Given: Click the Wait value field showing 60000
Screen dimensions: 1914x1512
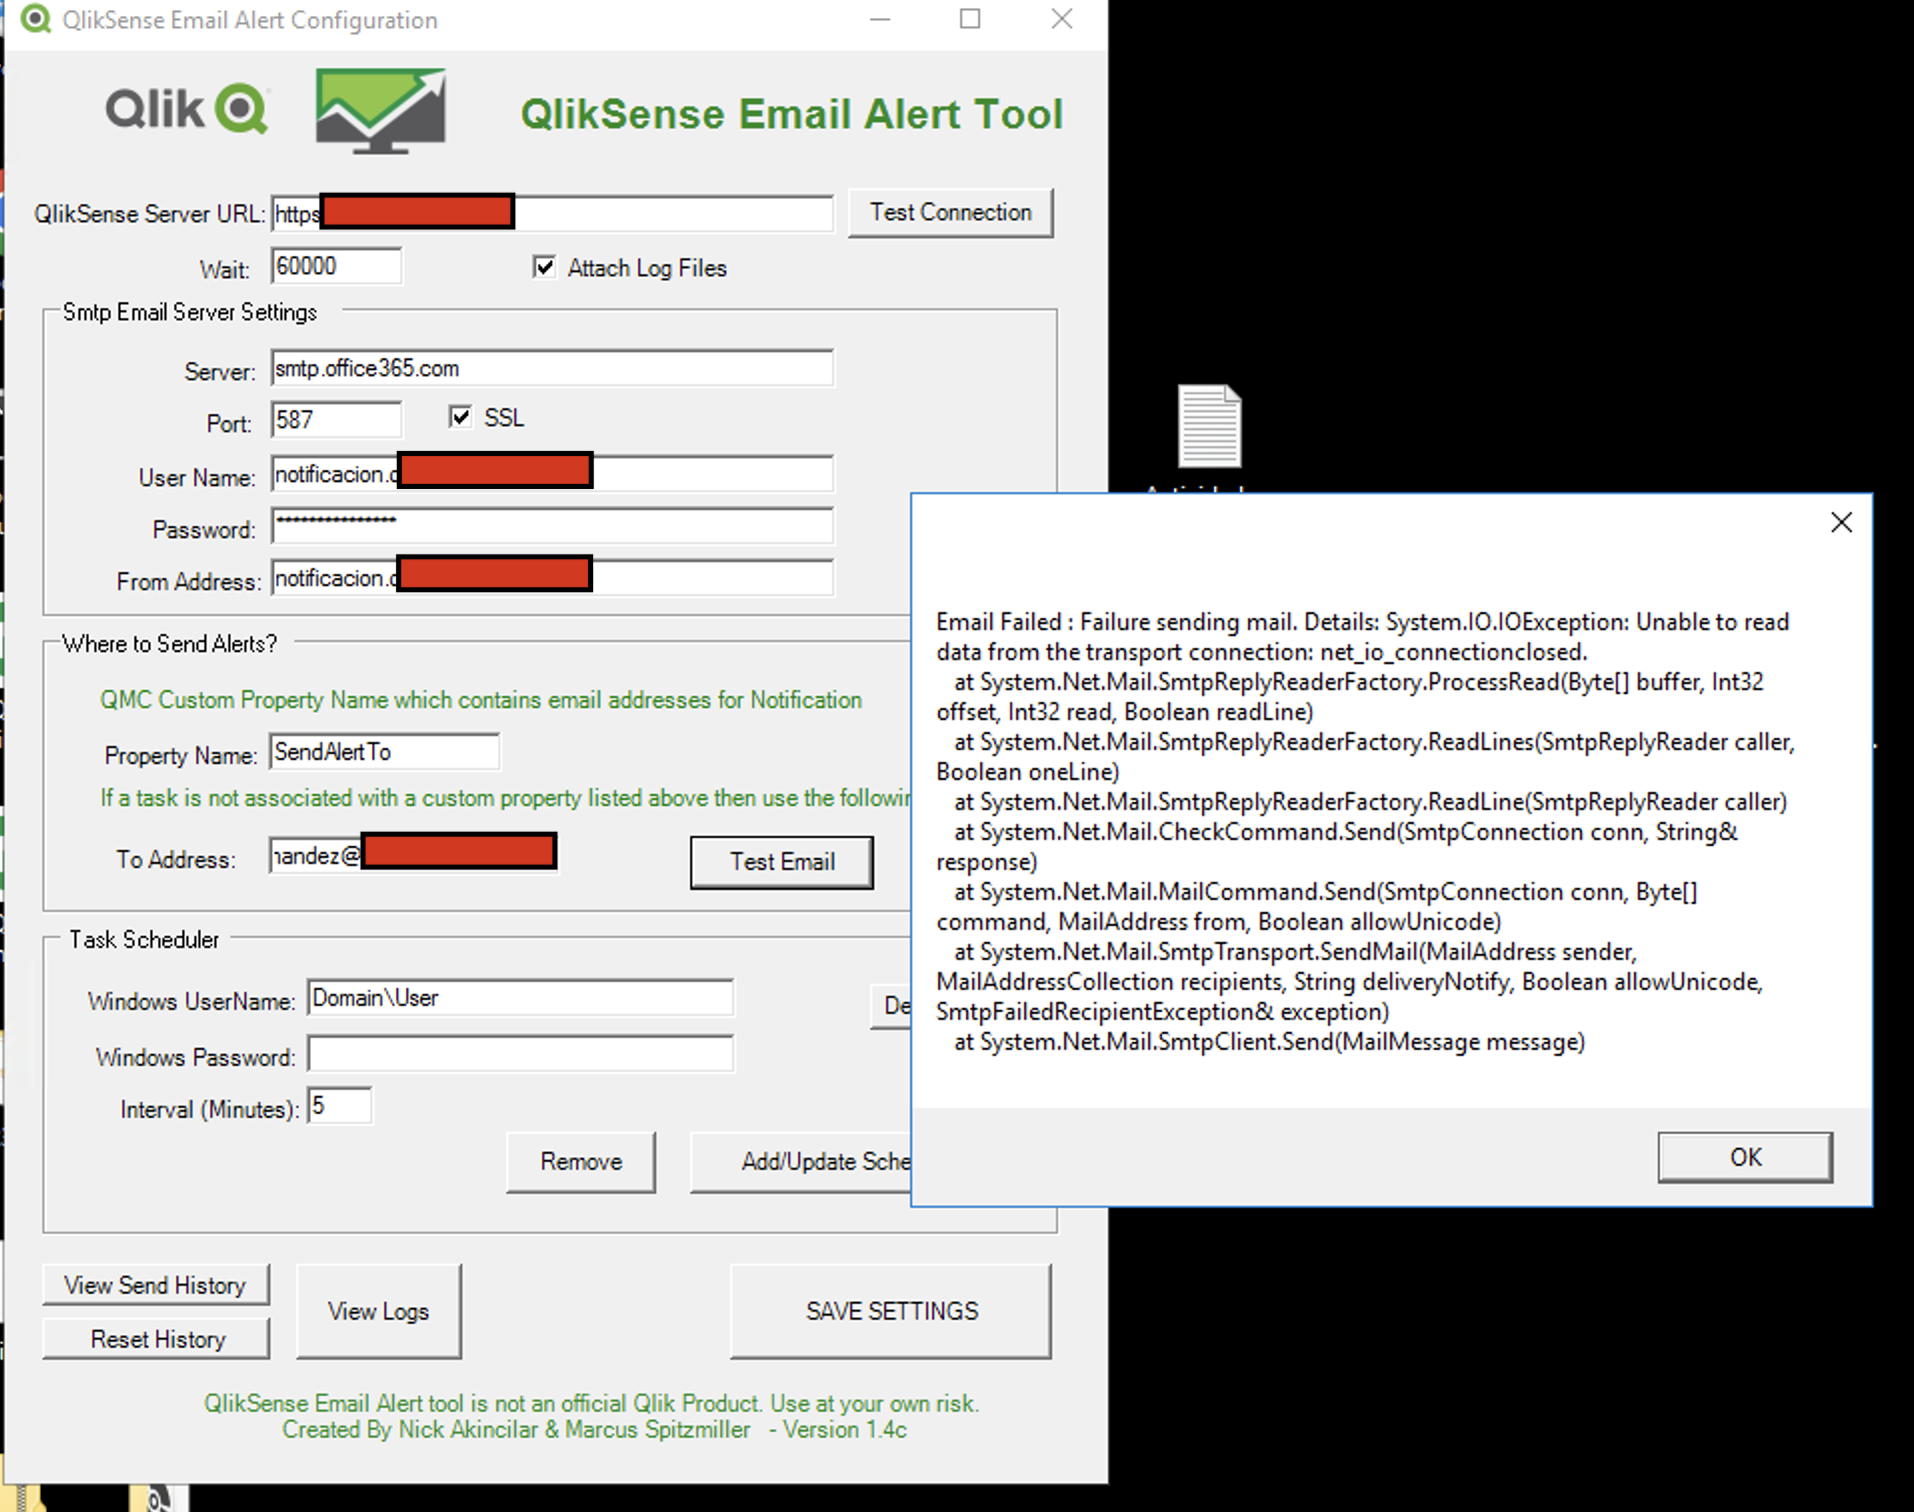Looking at the screenshot, I should [336, 266].
